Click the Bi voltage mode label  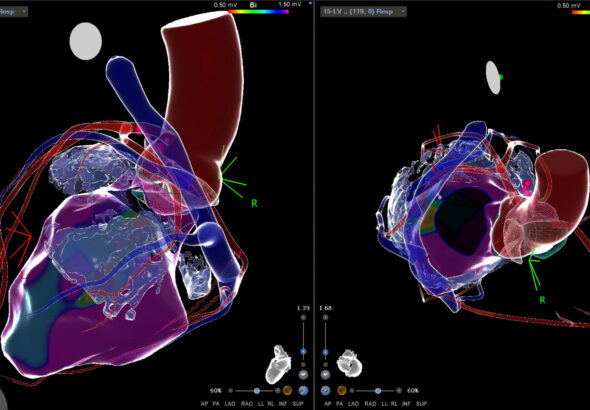click(x=253, y=5)
